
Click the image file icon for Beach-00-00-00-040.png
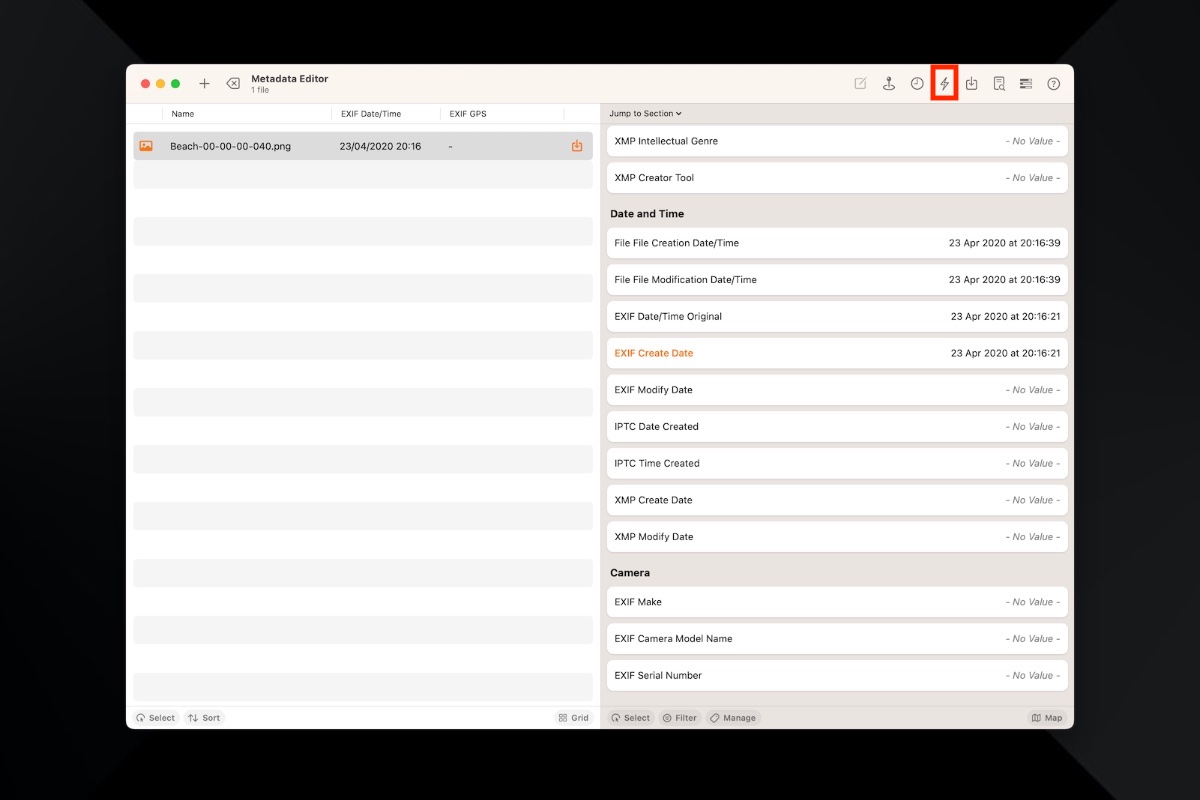[x=146, y=146]
